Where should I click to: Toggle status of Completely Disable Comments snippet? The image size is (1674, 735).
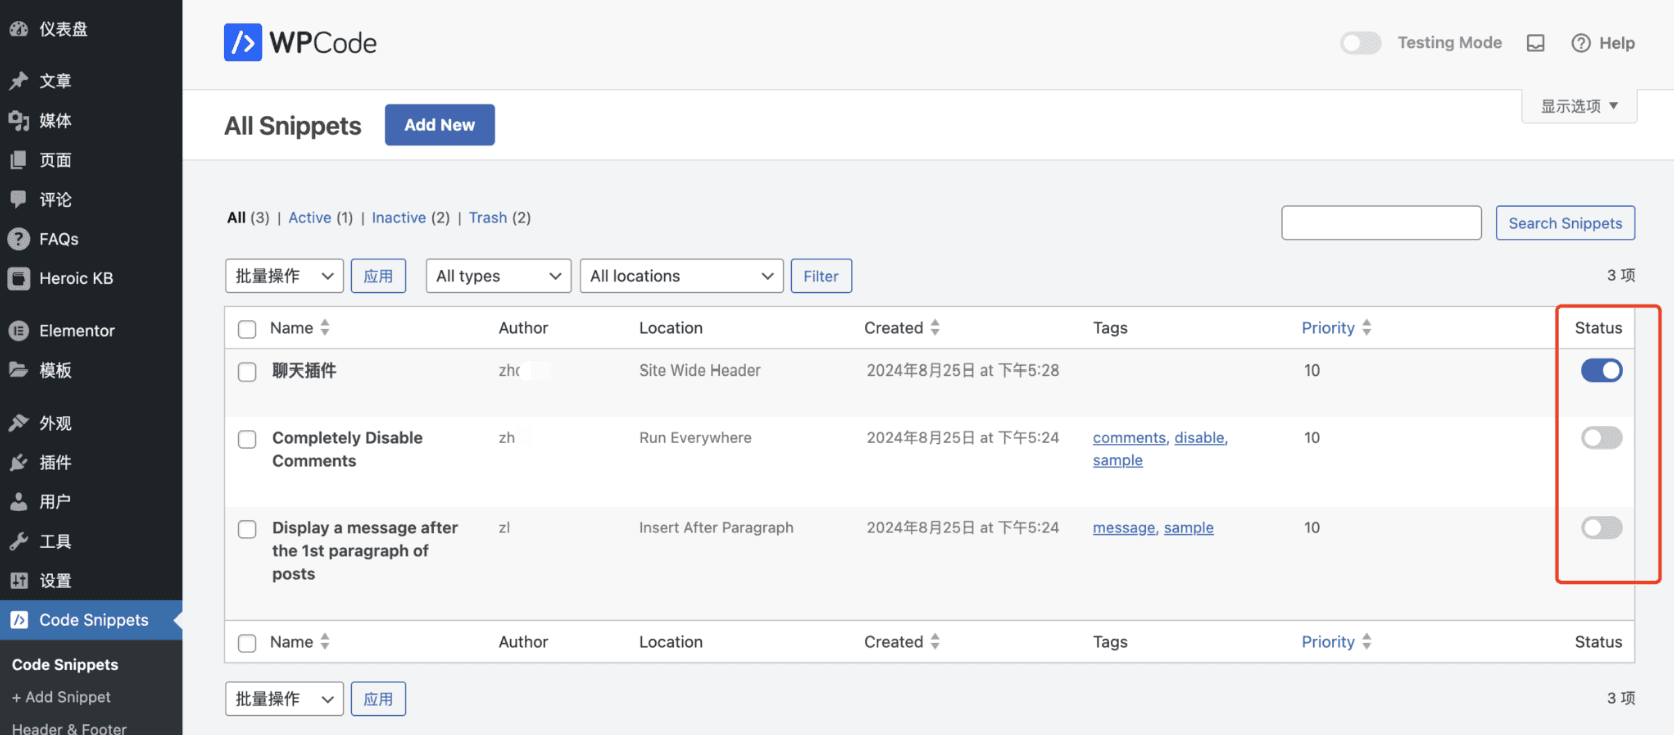1601,438
